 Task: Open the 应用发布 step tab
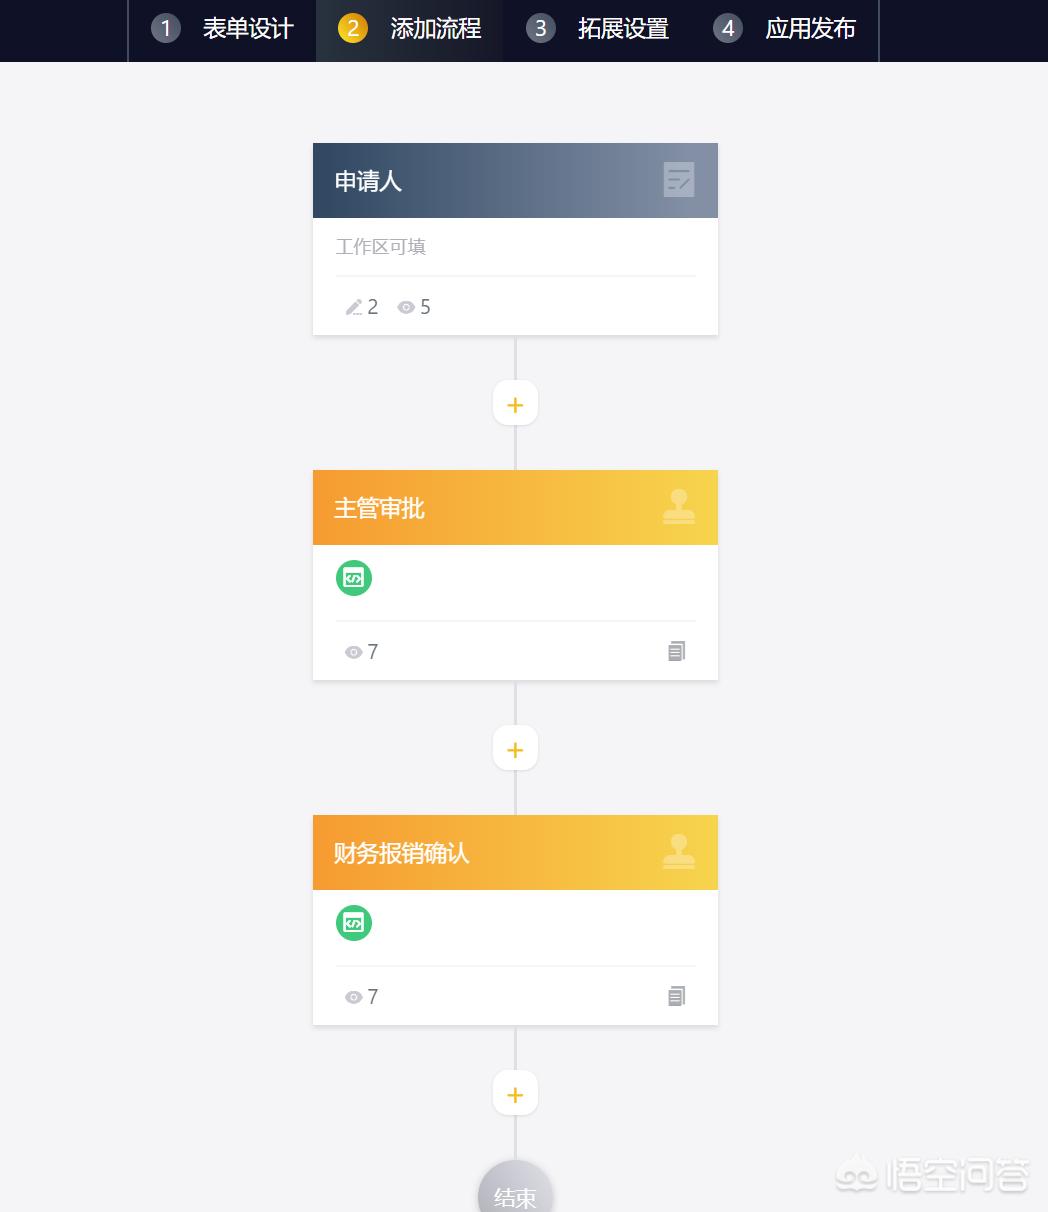(810, 28)
